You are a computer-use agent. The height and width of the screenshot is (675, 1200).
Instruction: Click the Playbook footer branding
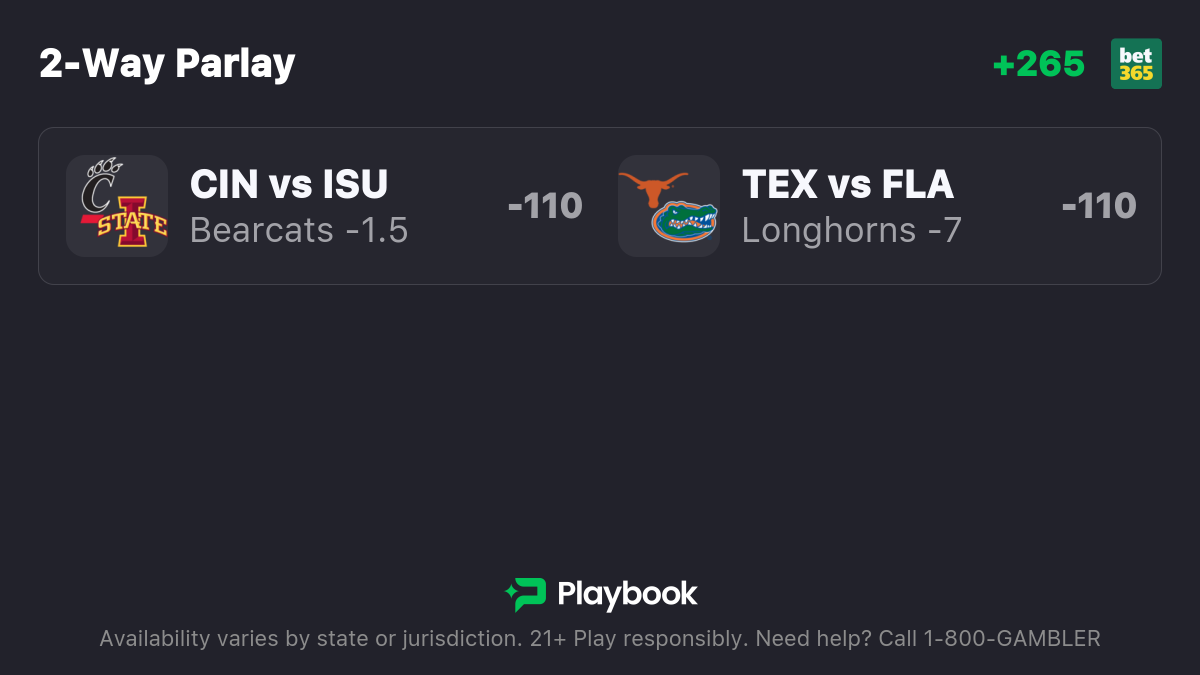601,594
